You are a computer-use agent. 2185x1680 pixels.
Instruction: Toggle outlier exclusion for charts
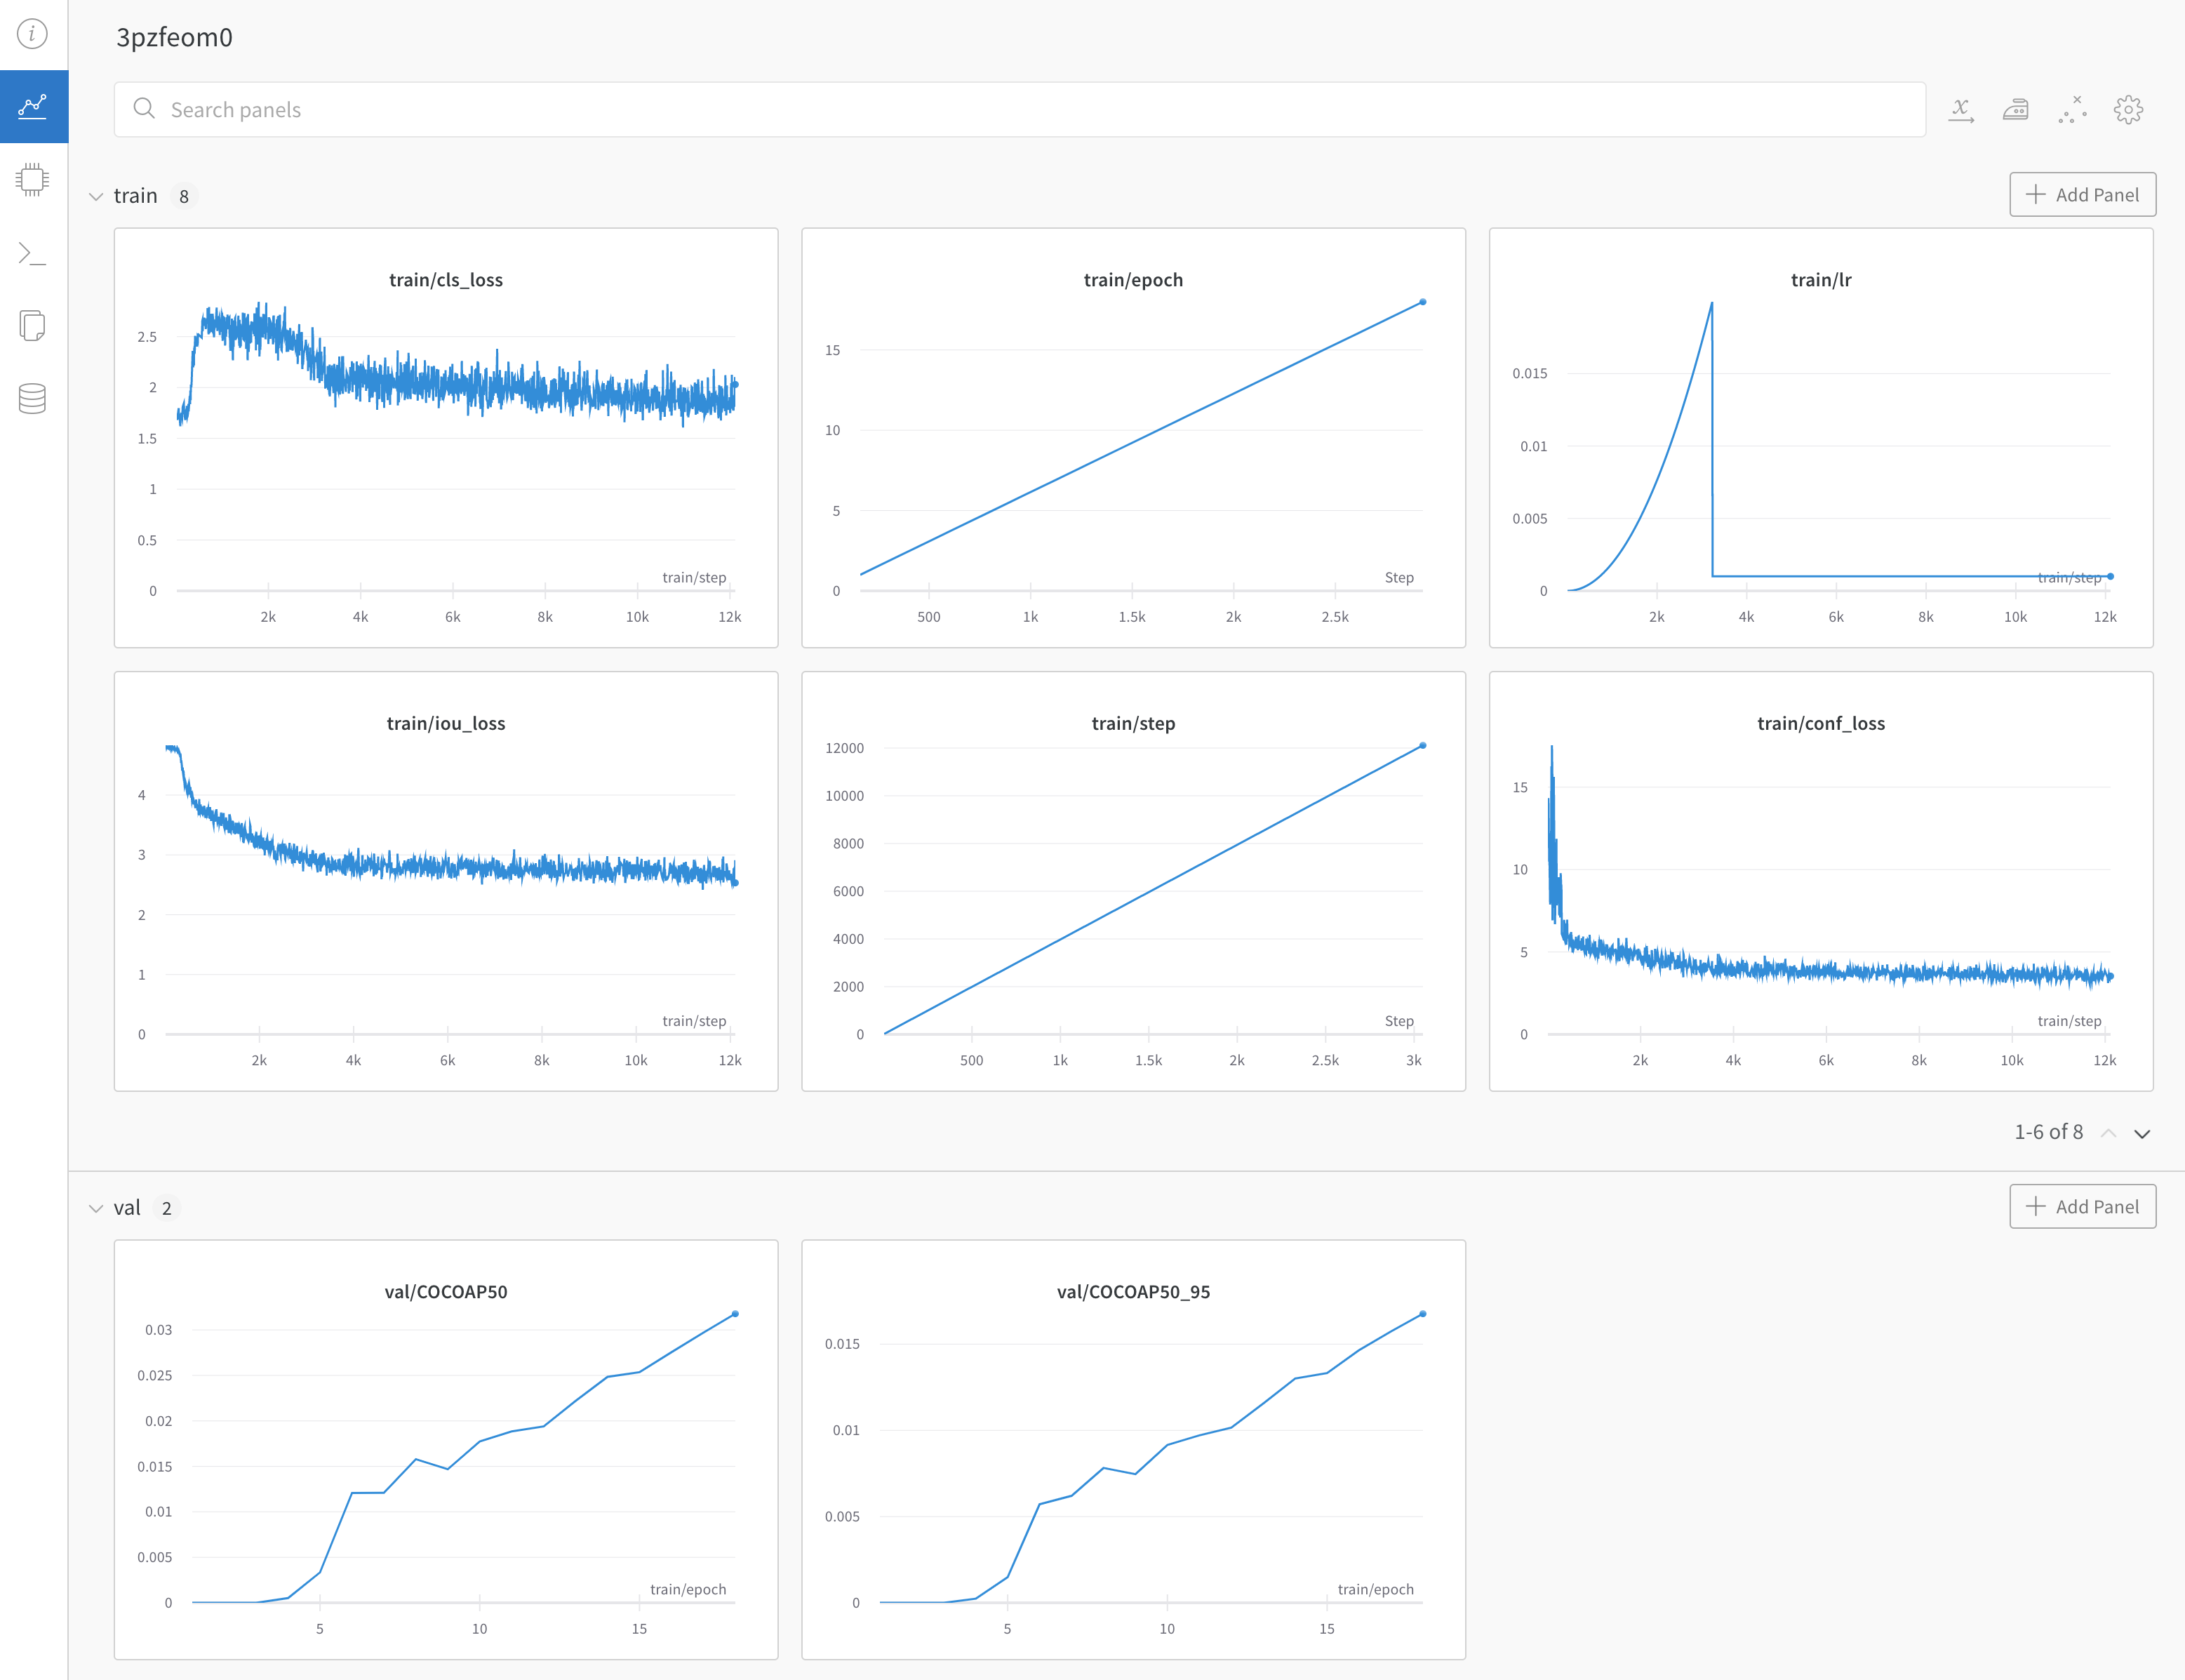(x=2072, y=110)
